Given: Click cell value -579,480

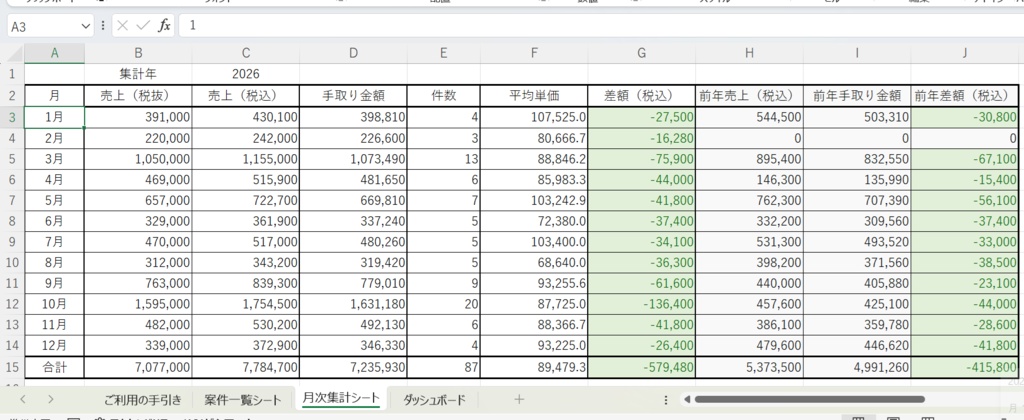Looking at the screenshot, I should point(642,367).
